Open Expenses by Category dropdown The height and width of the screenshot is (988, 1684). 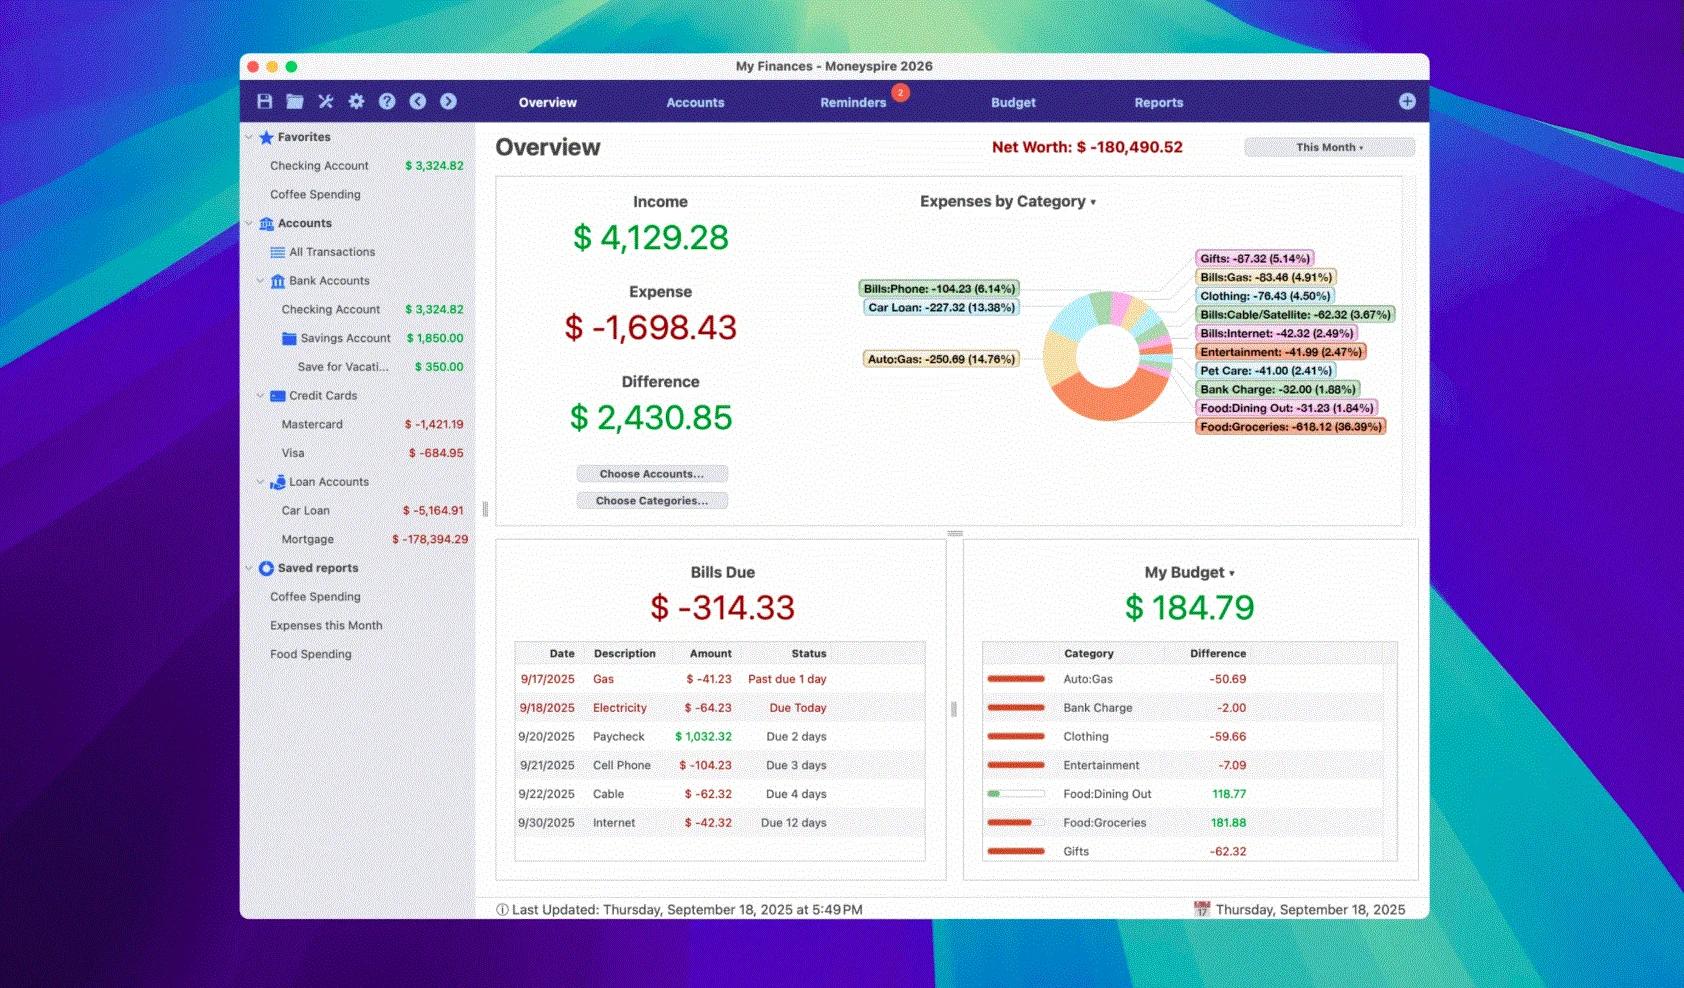pyautogui.click(x=1008, y=201)
